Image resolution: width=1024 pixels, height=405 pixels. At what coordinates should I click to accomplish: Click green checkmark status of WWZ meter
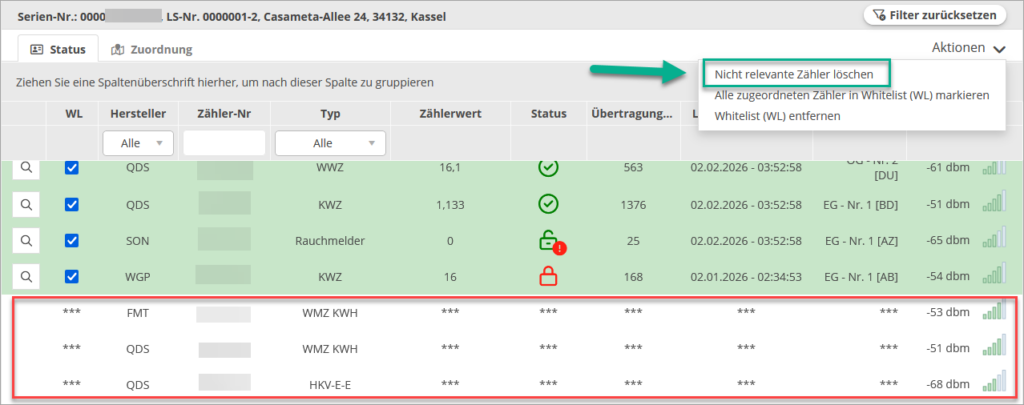tap(547, 168)
